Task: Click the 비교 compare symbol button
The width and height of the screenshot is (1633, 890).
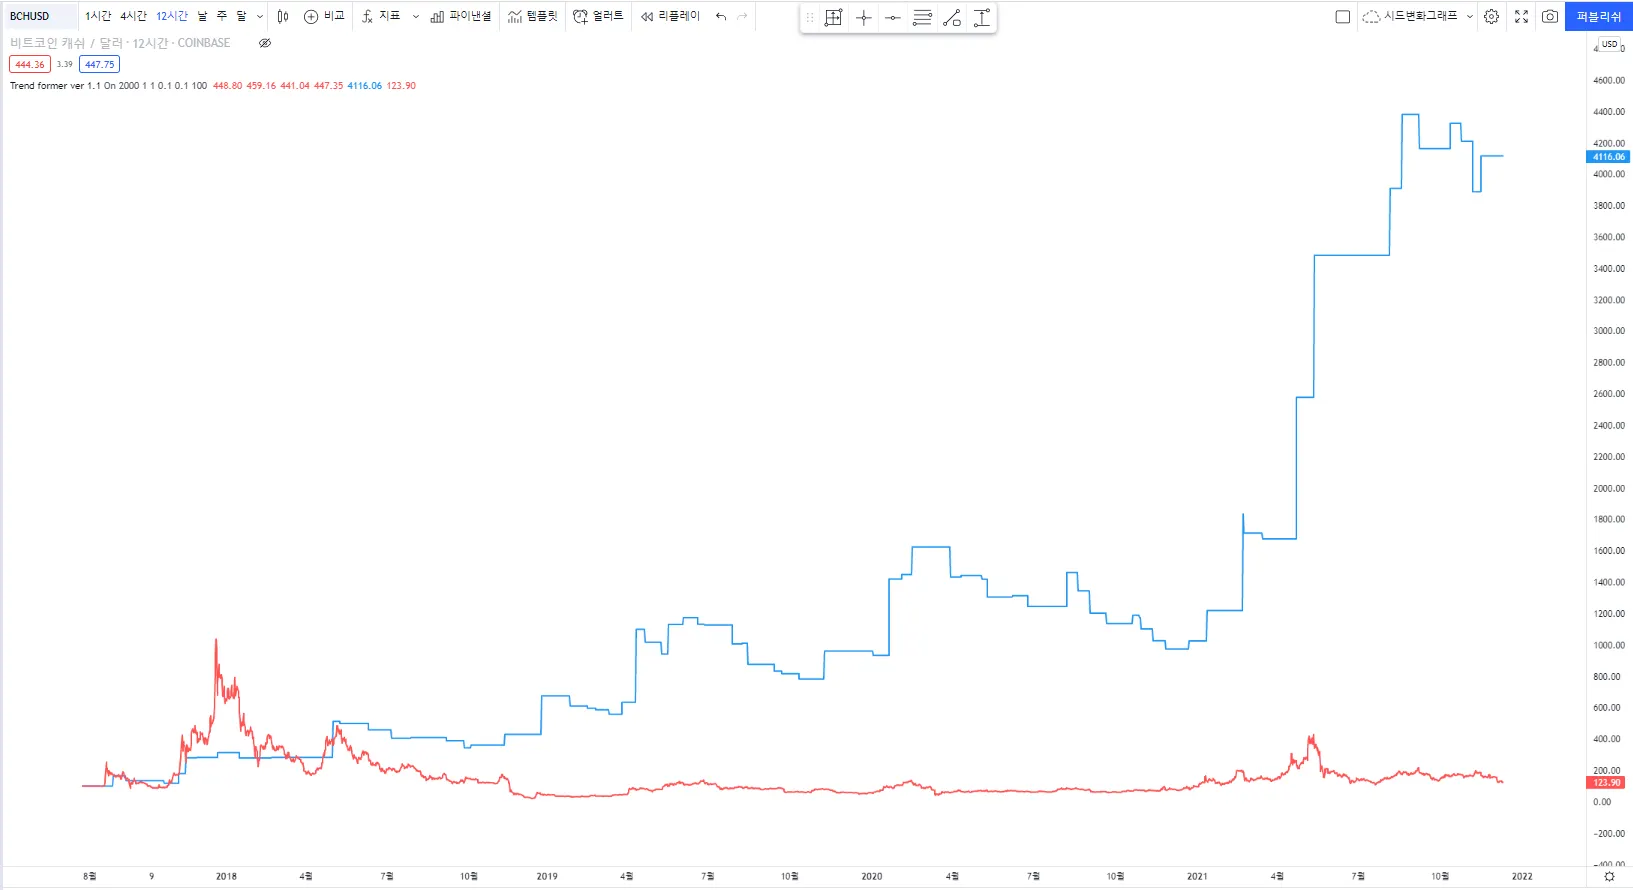Action: click(324, 16)
